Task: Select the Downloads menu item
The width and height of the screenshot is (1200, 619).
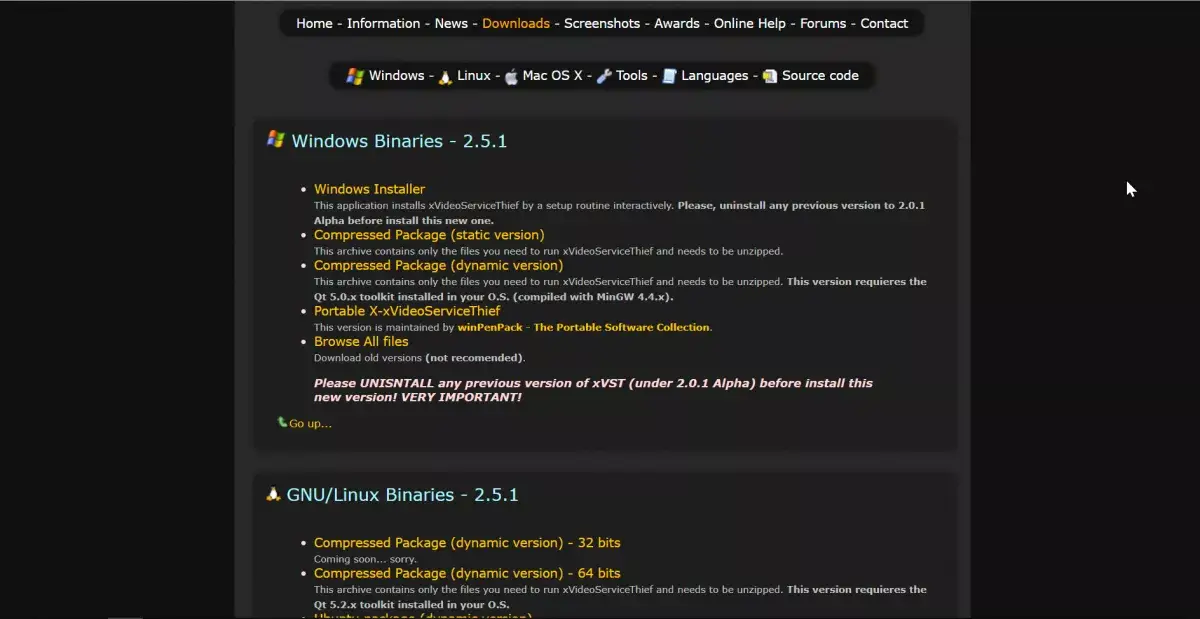Action: point(516,23)
